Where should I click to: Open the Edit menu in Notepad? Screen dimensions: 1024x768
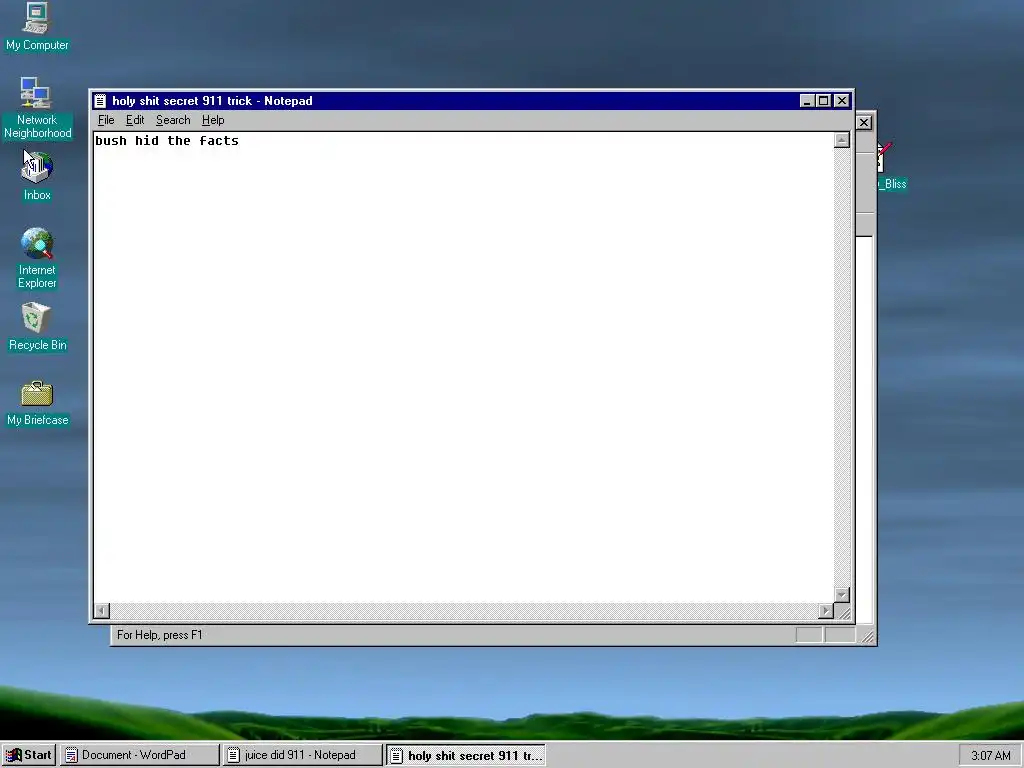coord(135,120)
